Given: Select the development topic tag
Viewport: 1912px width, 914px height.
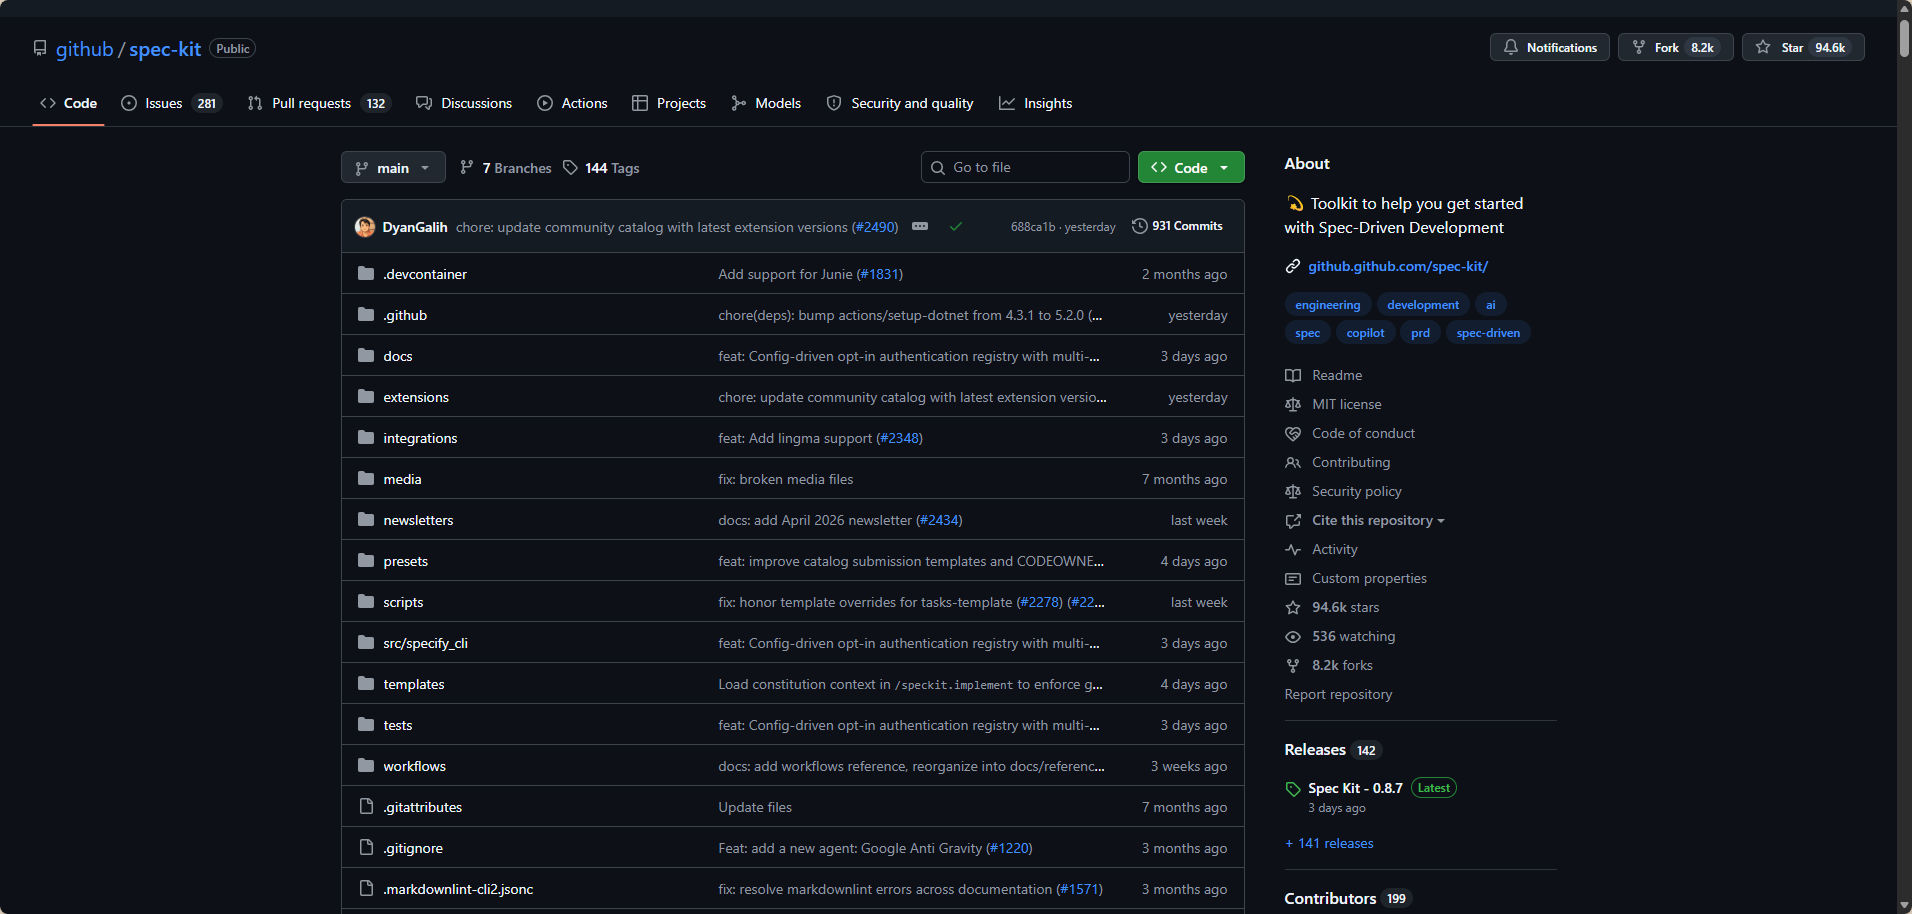Looking at the screenshot, I should click(x=1423, y=305).
